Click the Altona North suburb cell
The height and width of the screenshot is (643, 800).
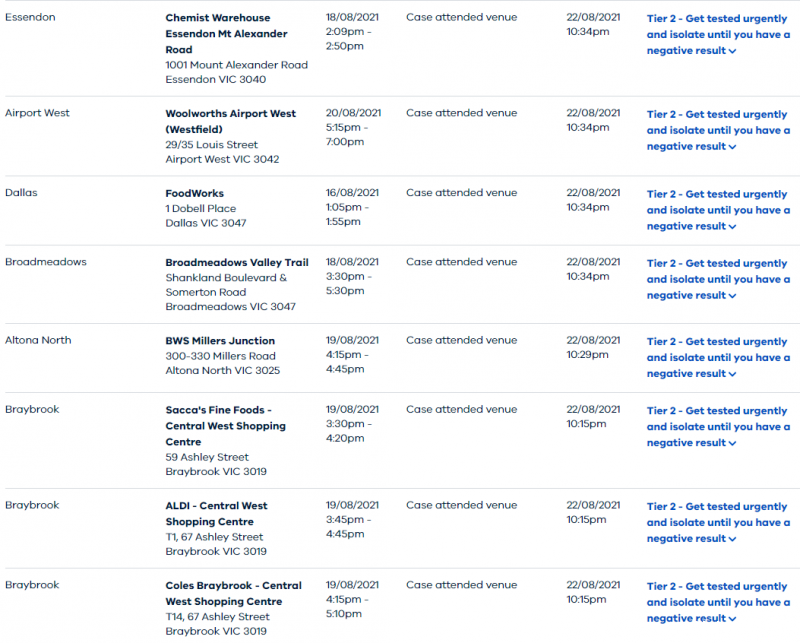tap(38, 340)
